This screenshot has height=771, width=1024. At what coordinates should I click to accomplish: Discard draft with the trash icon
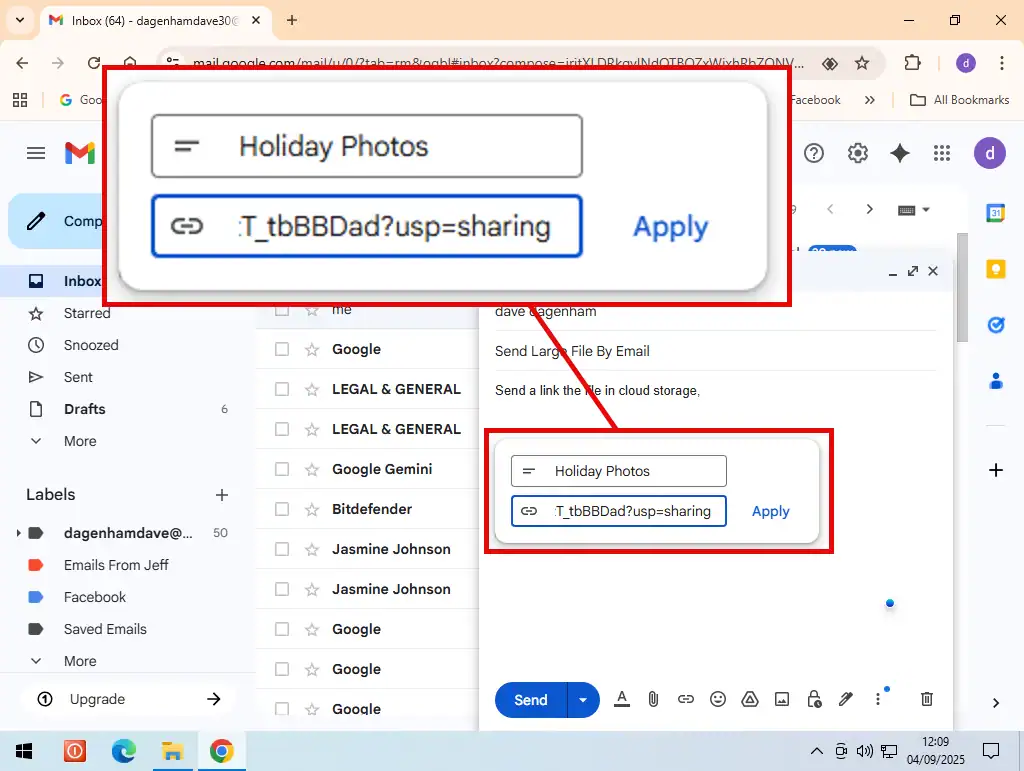(926, 699)
